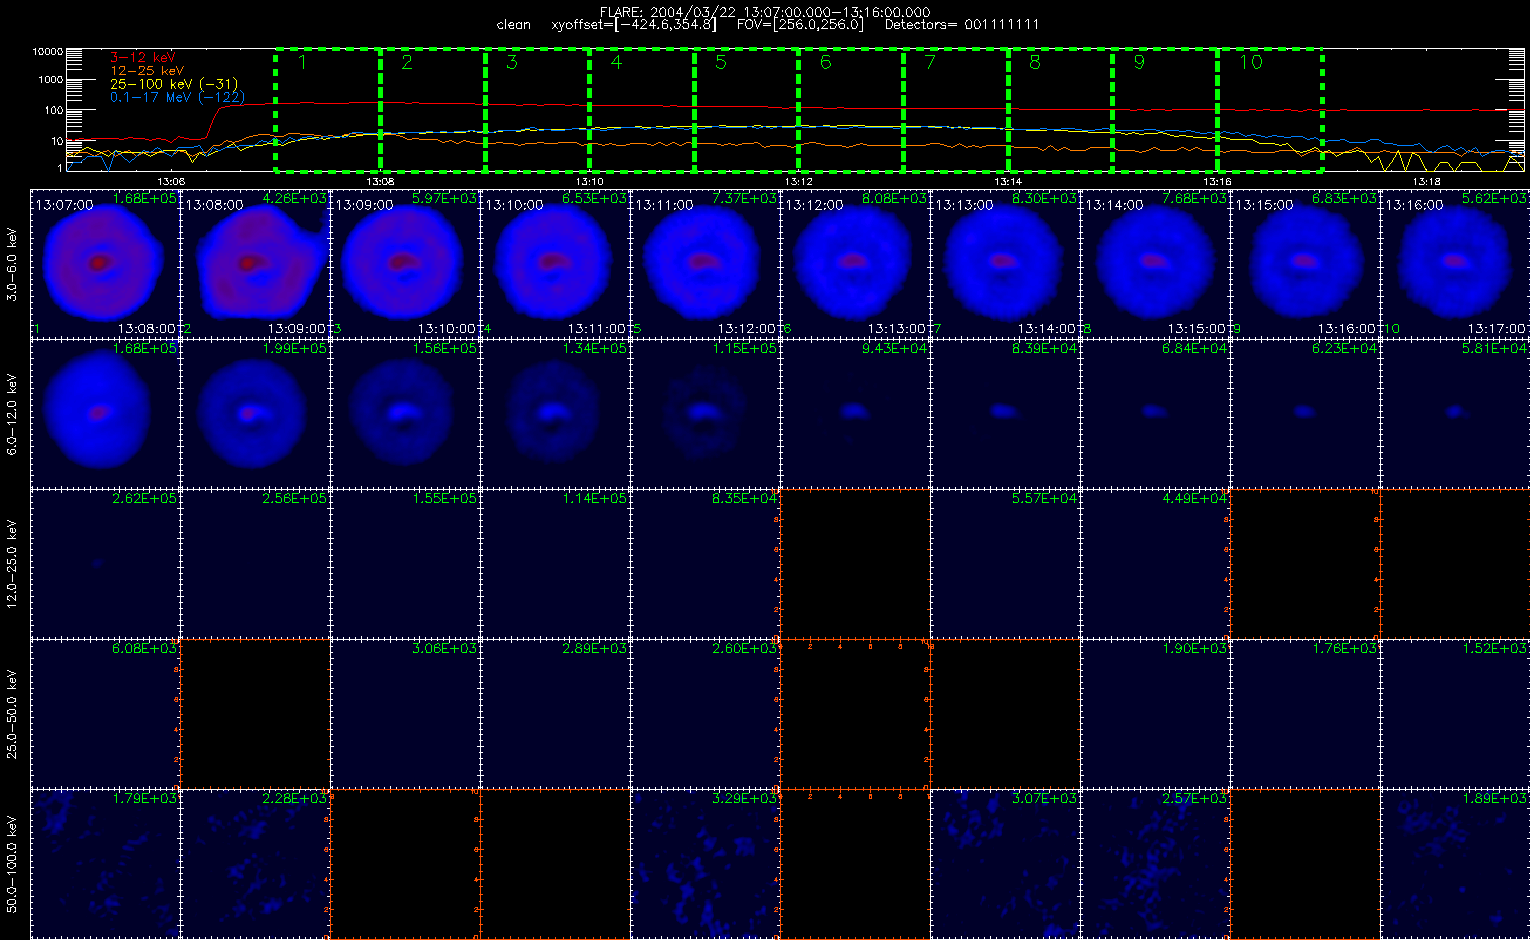Click the 13:18 tick label on time axis
The width and height of the screenshot is (1530, 940).
[1427, 181]
